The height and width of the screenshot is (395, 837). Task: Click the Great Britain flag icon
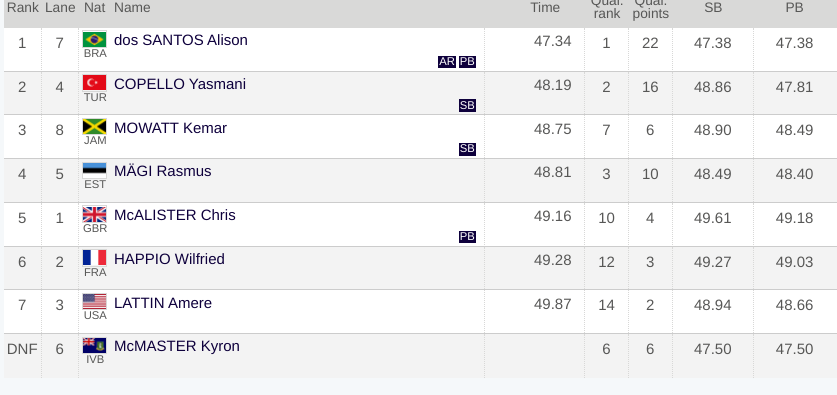click(x=94, y=214)
